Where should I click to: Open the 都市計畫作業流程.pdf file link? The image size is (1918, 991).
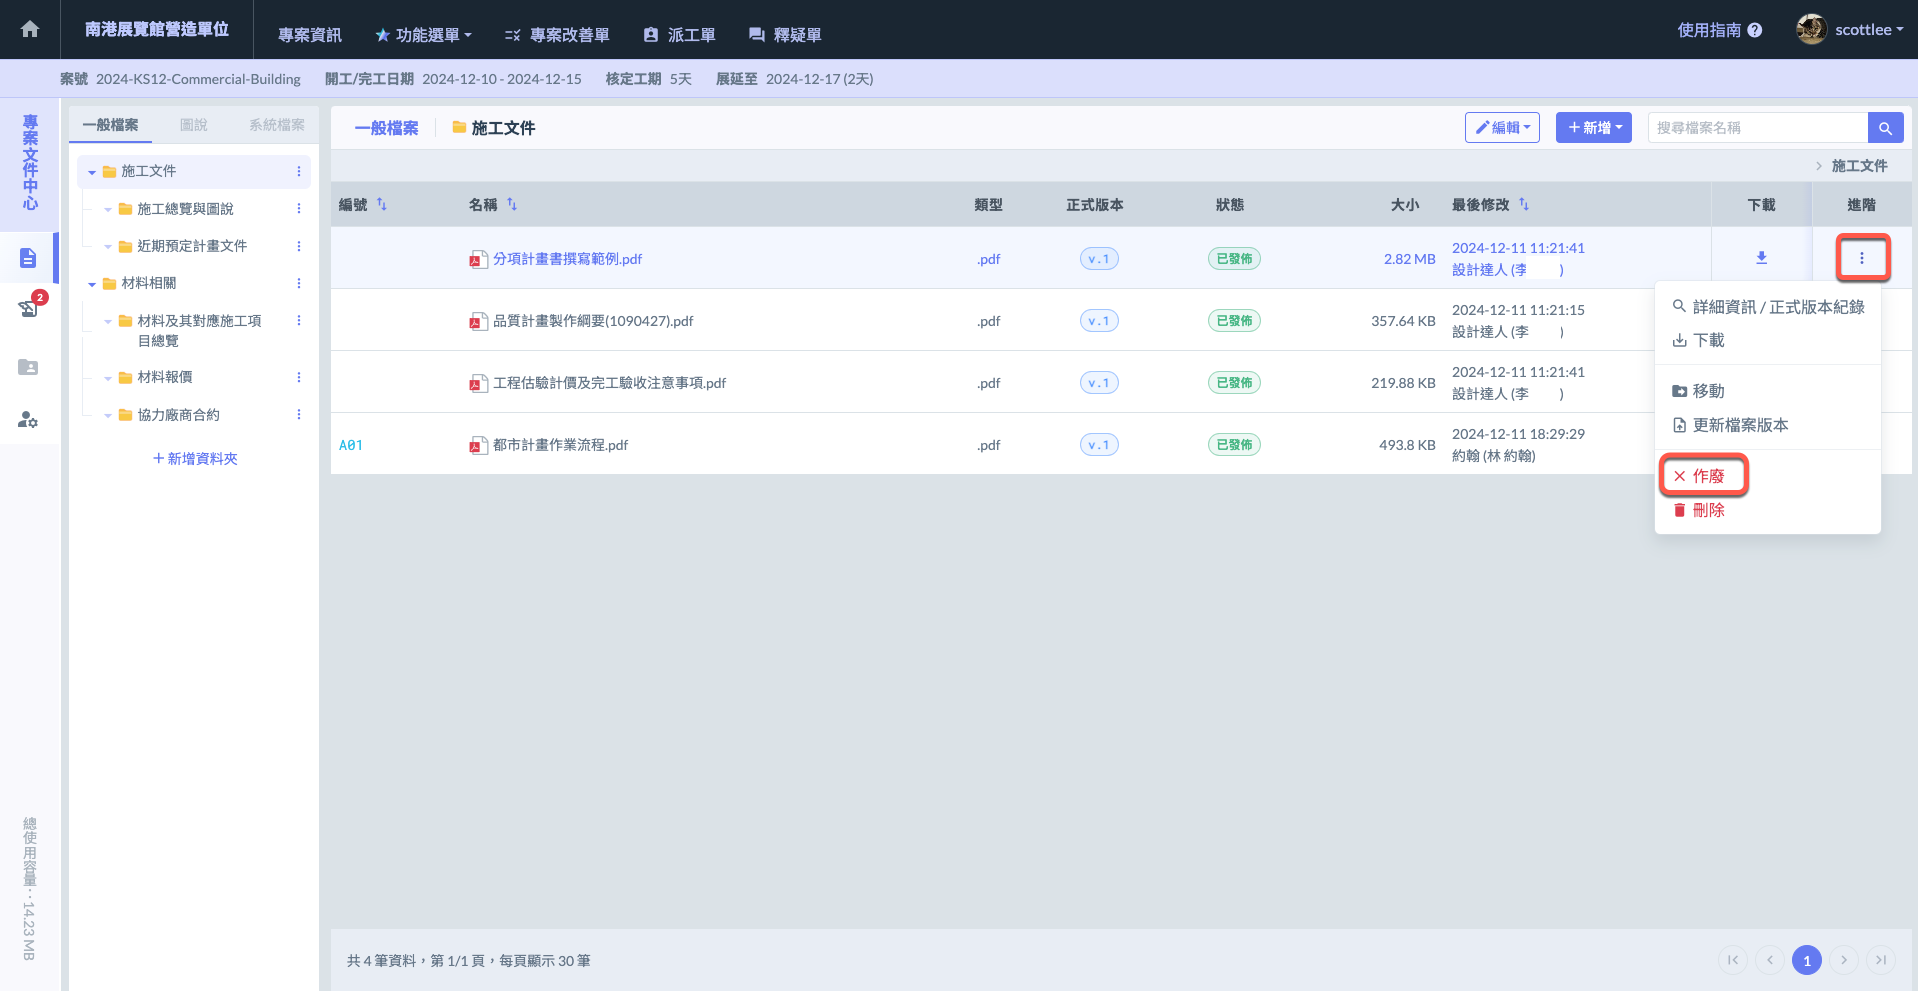point(560,445)
